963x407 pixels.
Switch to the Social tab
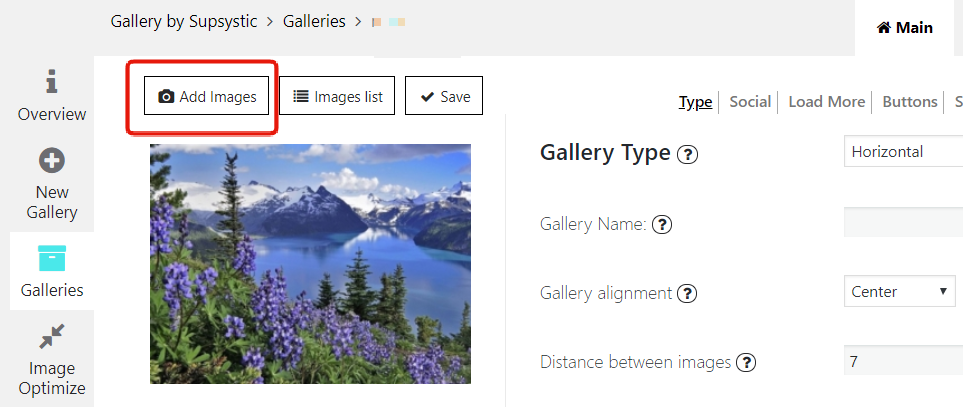click(x=750, y=101)
